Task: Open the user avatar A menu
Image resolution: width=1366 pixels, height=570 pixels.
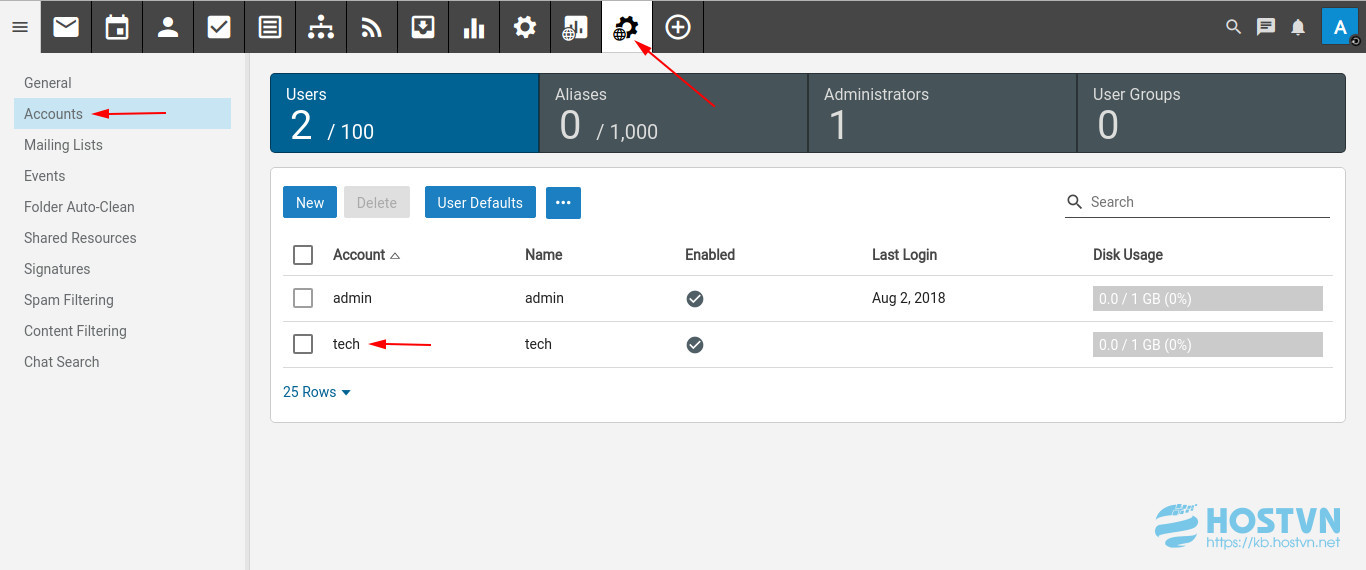Action: coord(1340,27)
